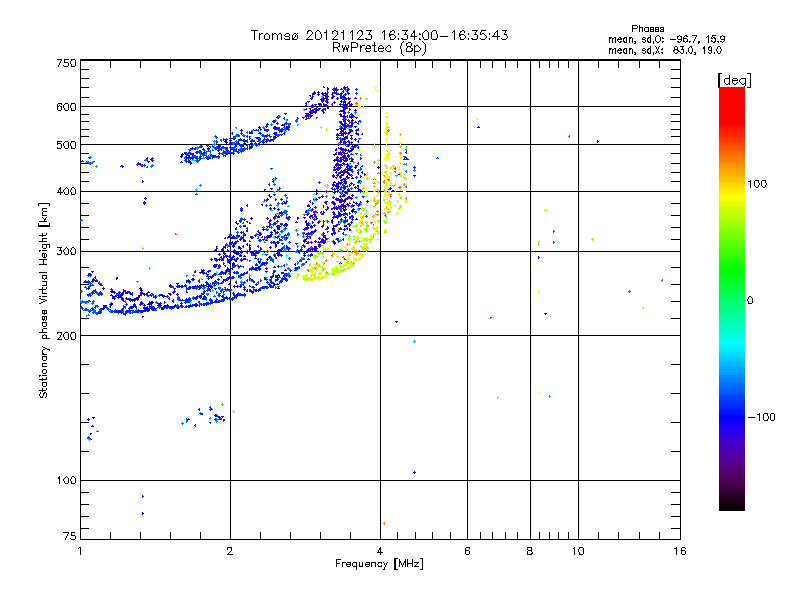Image resolution: width=800 pixels, height=600 pixels.
Task: Click the x-axis '8' tick label
Action: pos(530,551)
